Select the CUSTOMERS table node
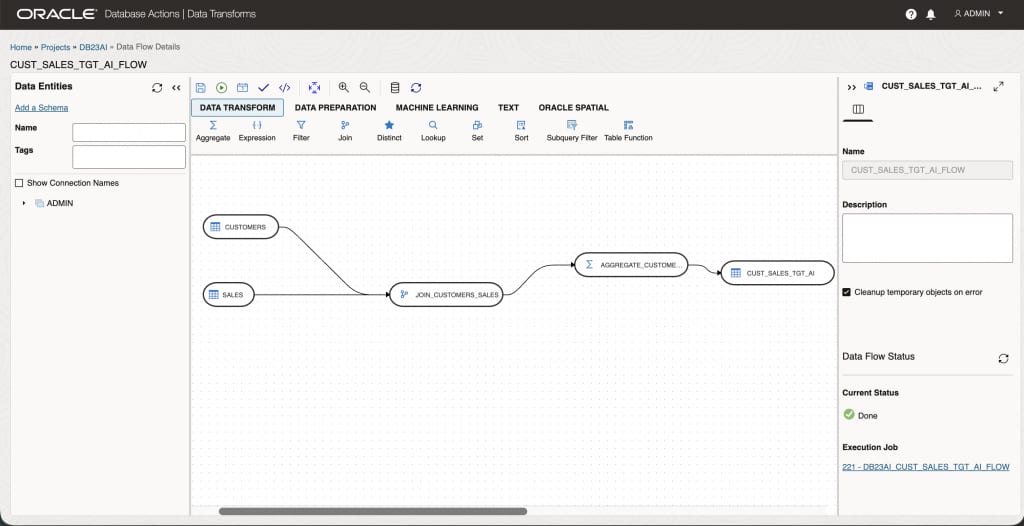The image size is (1024, 526). pos(241,227)
